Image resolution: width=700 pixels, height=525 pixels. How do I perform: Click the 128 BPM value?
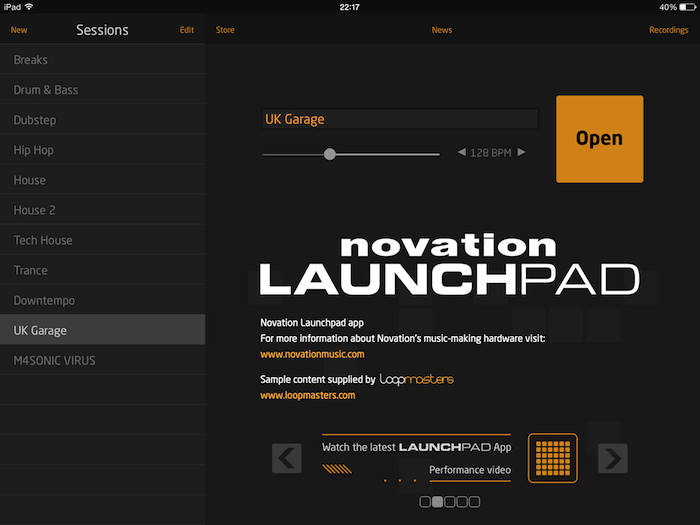(x=491, y=153)
